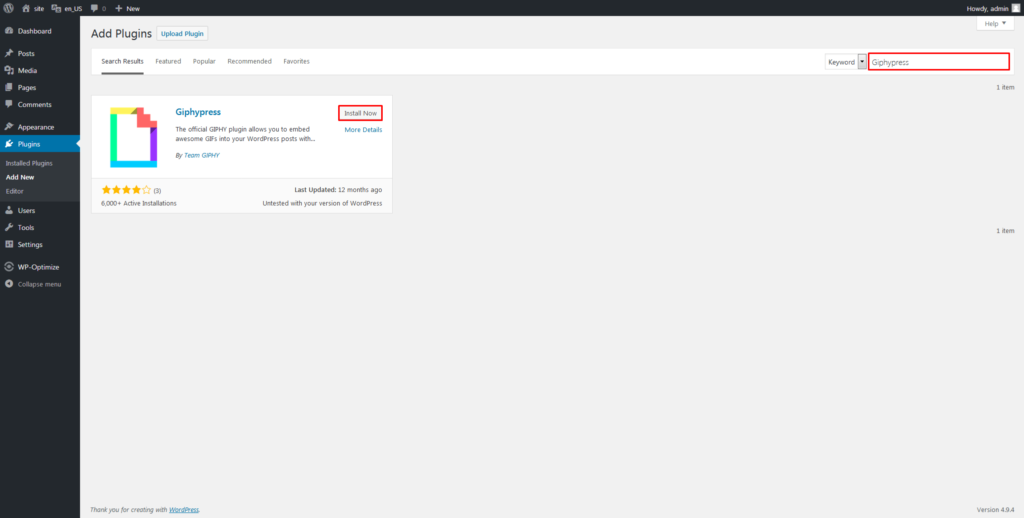Switch to the Recommended tab
Screen dimensions: 1024x518
point(249,61)
